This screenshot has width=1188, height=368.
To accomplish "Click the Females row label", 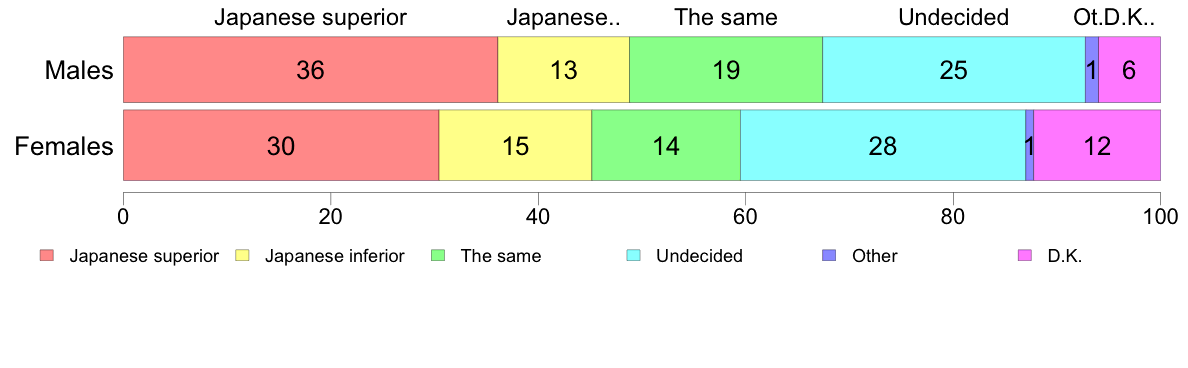I will (64, 145).
